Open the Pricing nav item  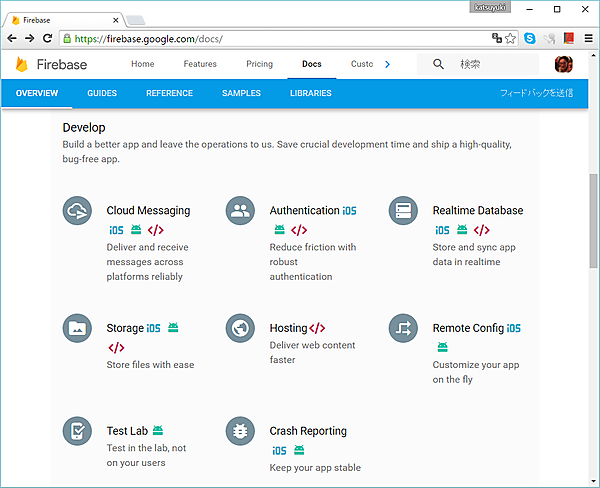click(x=259, y=64)
